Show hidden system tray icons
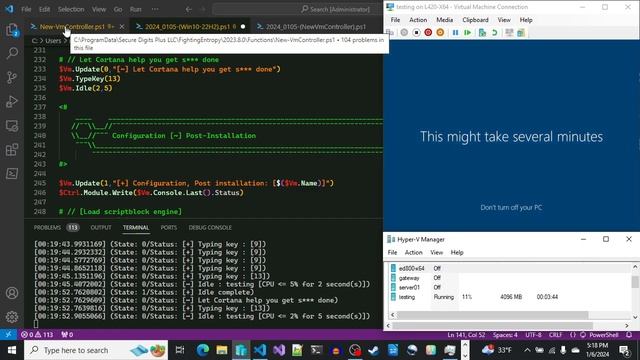 tap(527, 350)
